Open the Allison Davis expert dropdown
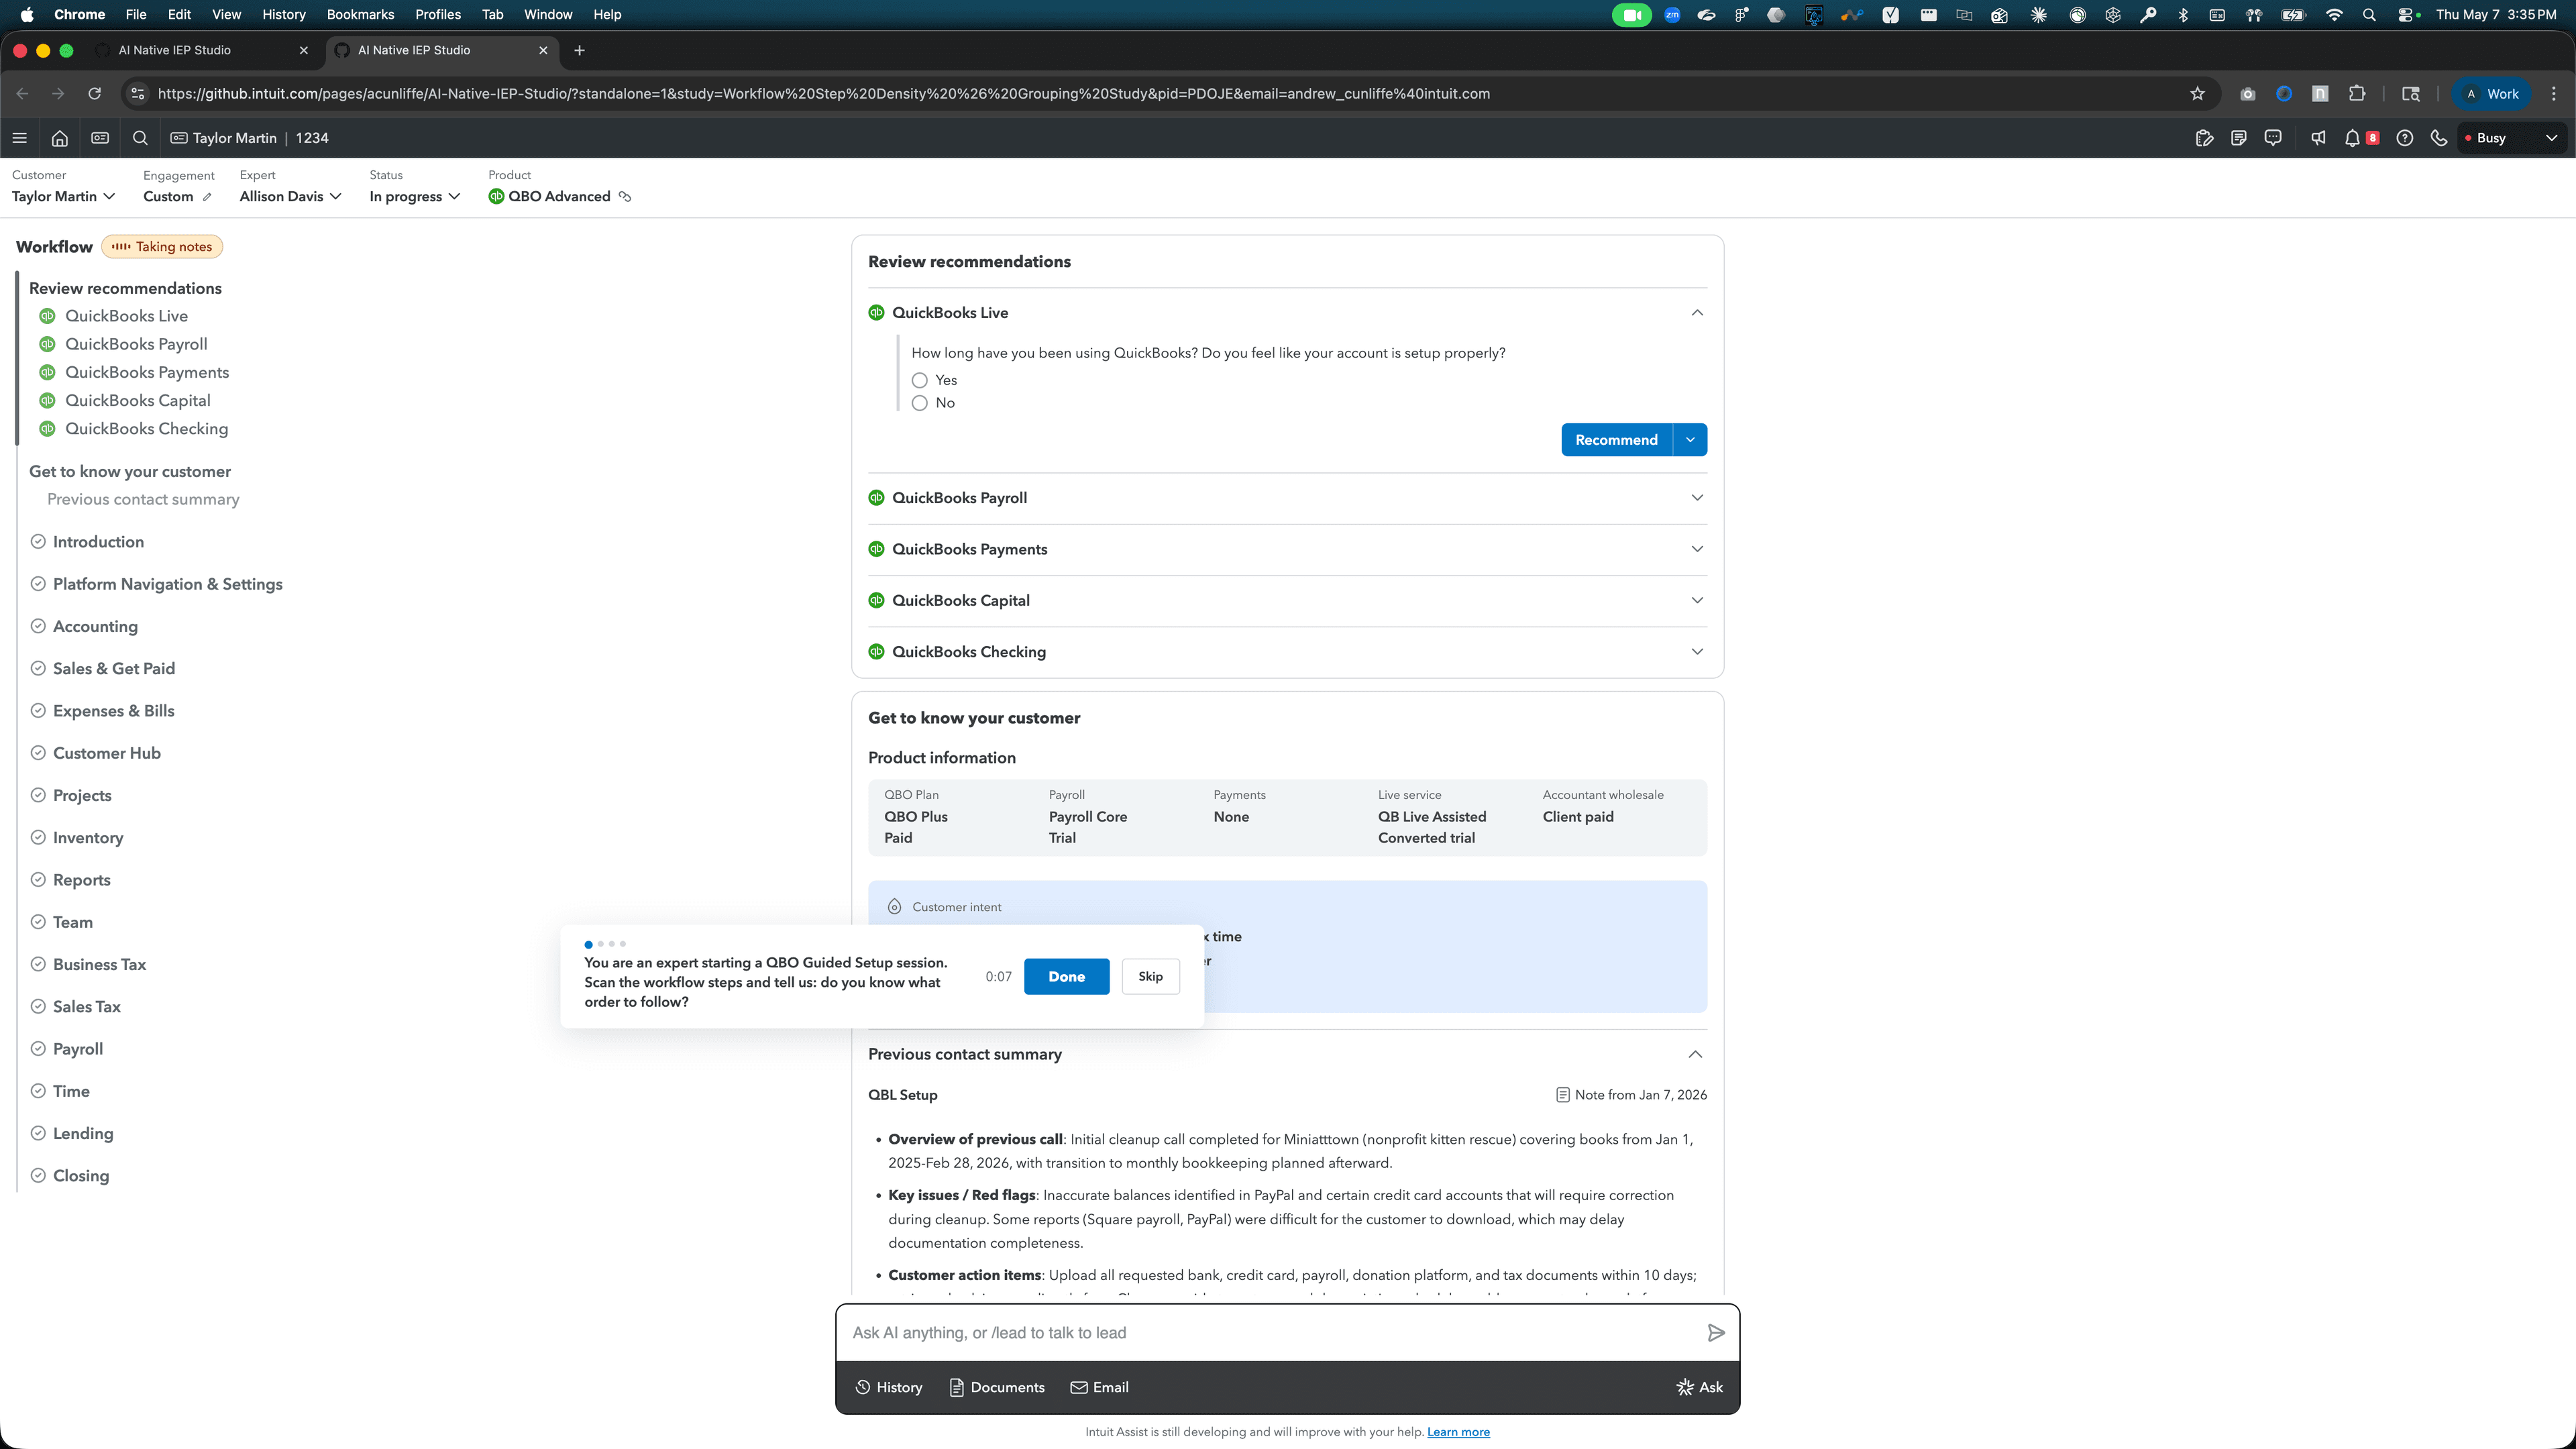2576x1449 pixels. (291, 197)
